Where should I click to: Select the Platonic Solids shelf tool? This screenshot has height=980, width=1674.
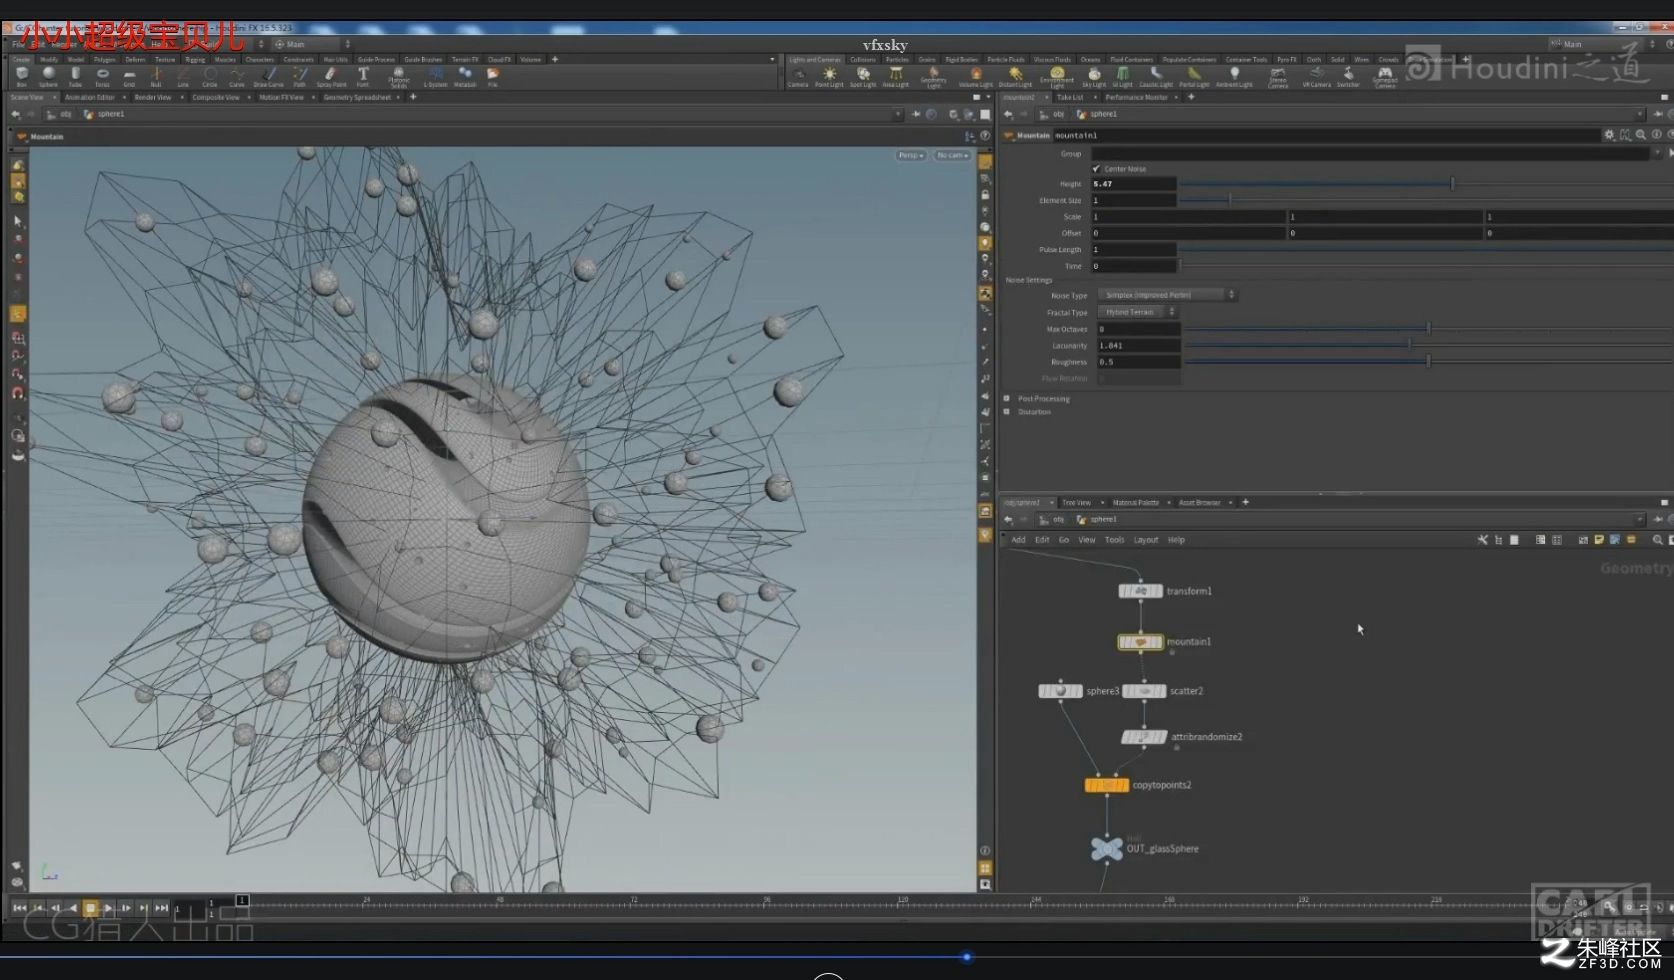pyautogui.click(x=398, y=77)
